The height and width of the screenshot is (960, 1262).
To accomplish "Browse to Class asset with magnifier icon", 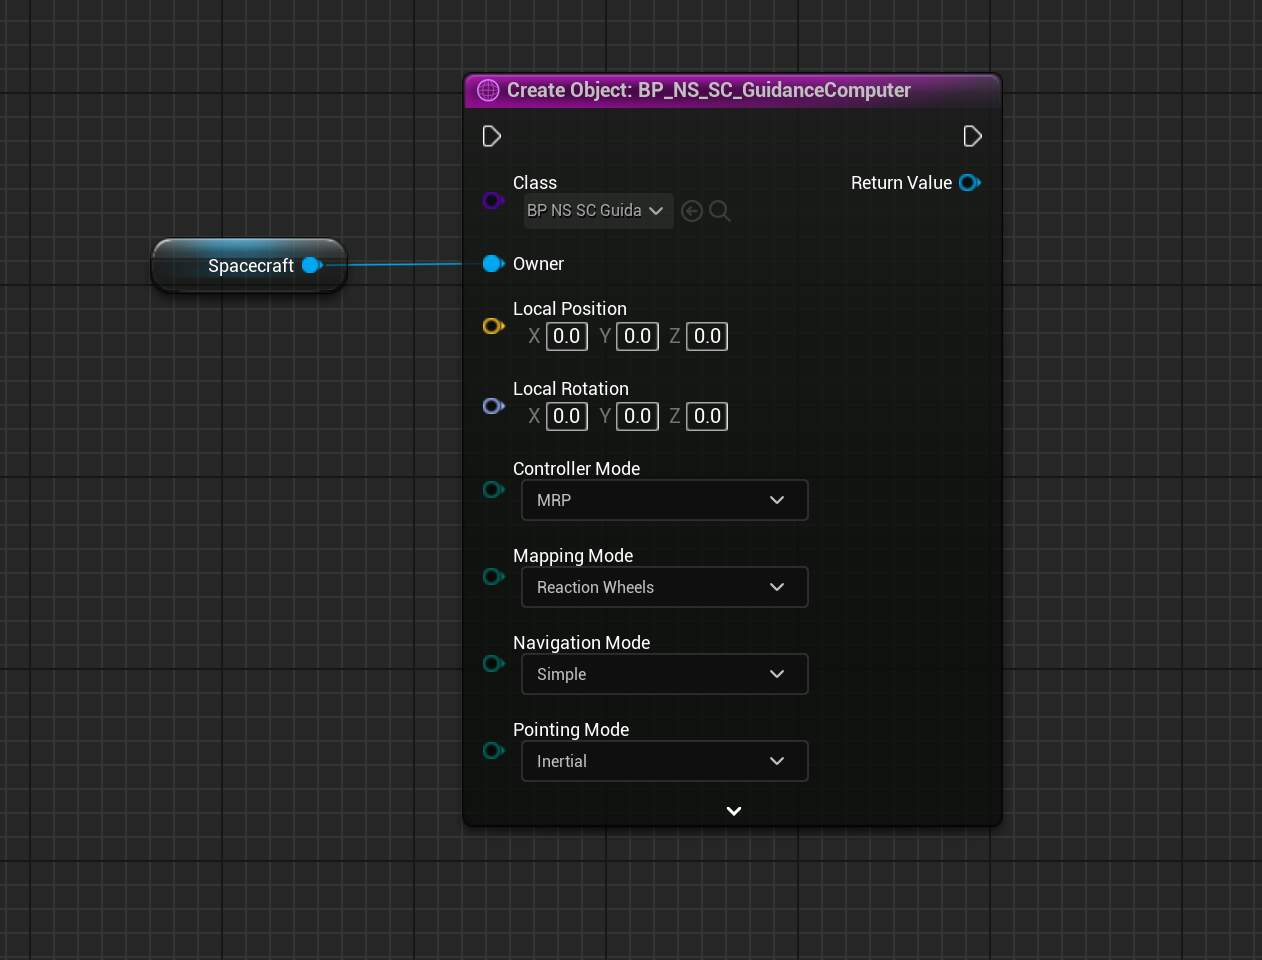I will tap(720, 211).
